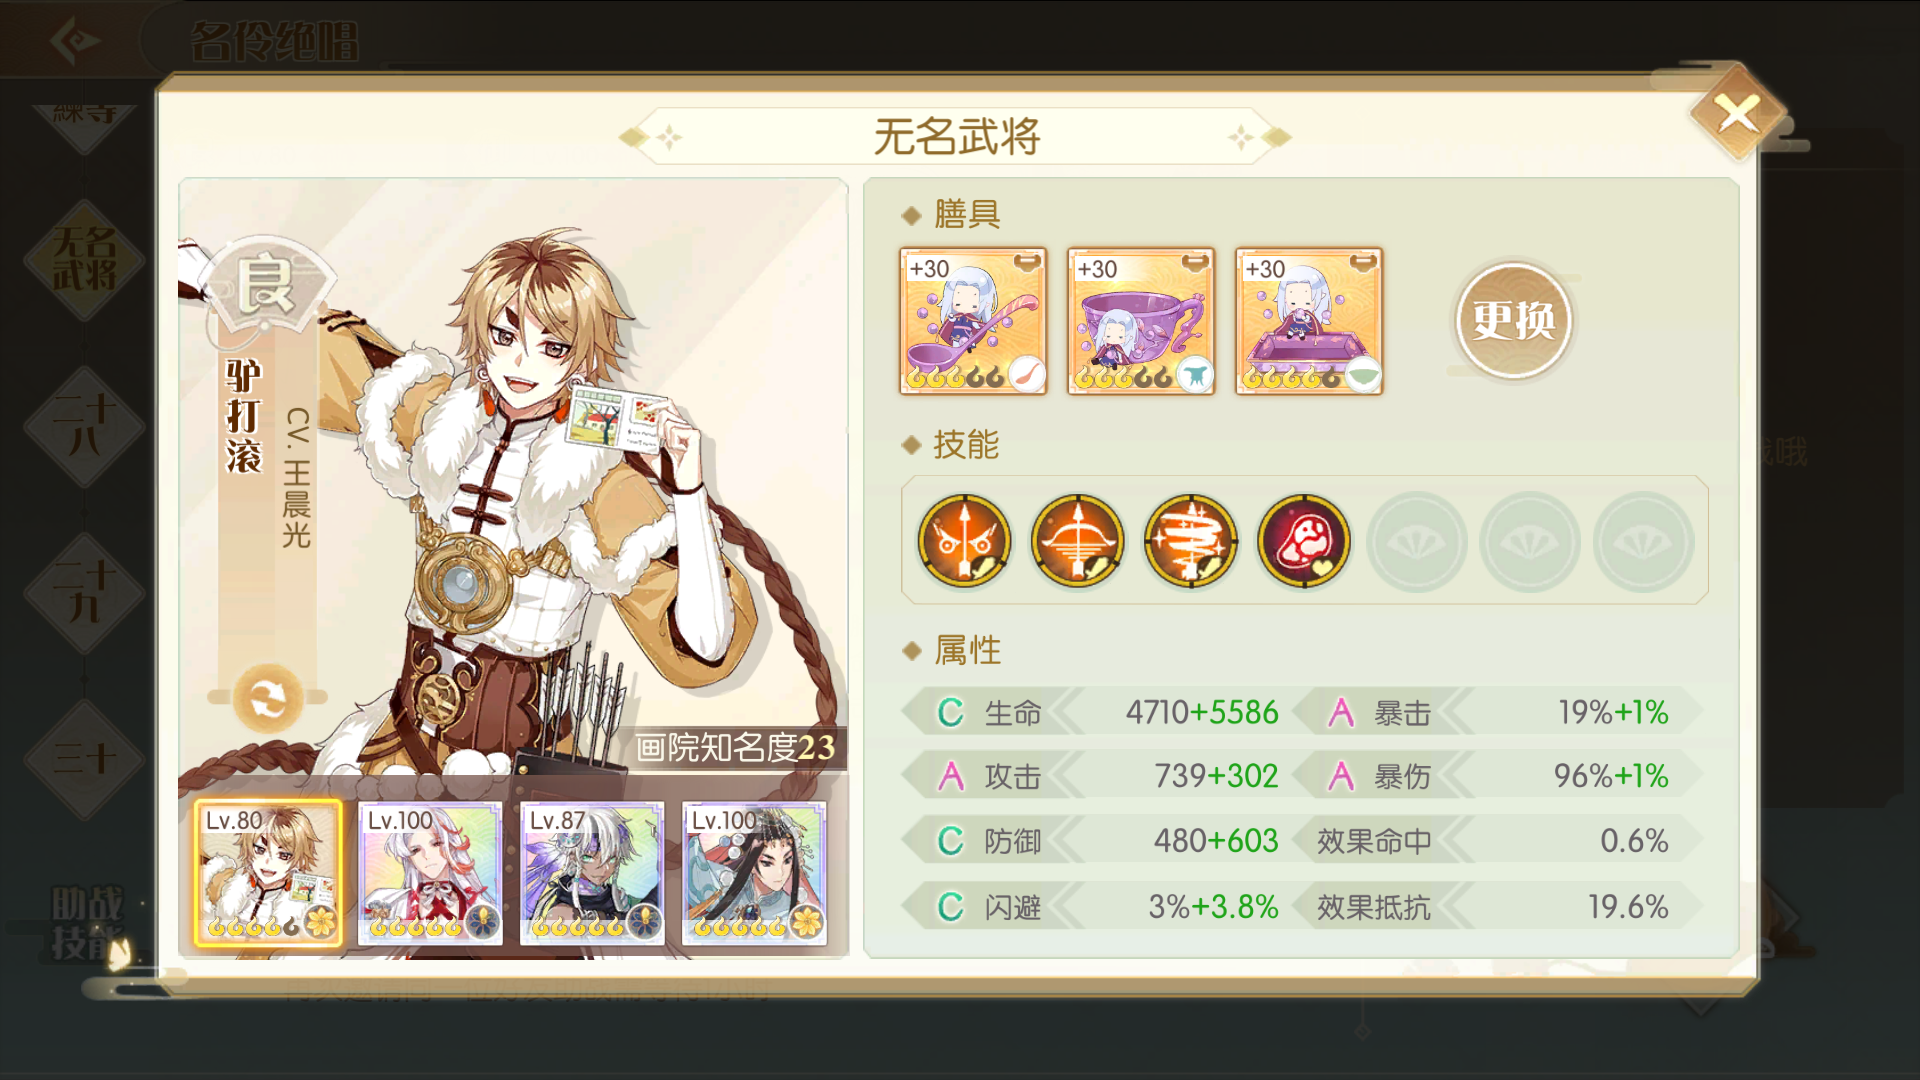Click the 更换 replace tableware button
Image resolution: width=1920 pixels, height=1080 pixels.
[x=1513, y=320]
